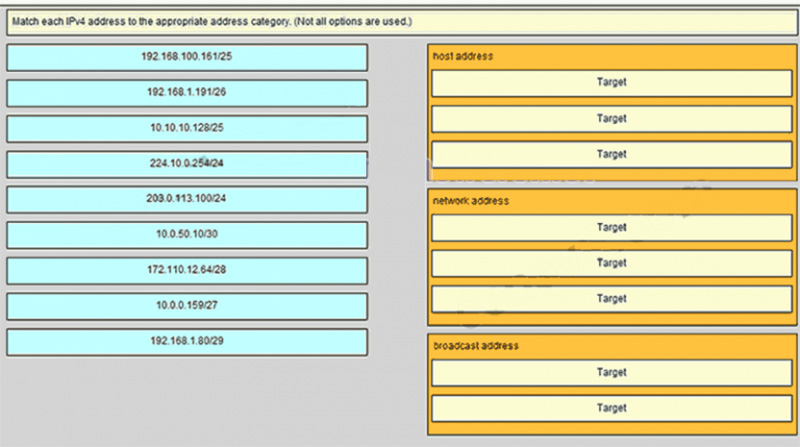Click the 'Match each IPv4 address' instruction text
Viewport: 800px width, 447px height.
212,21
